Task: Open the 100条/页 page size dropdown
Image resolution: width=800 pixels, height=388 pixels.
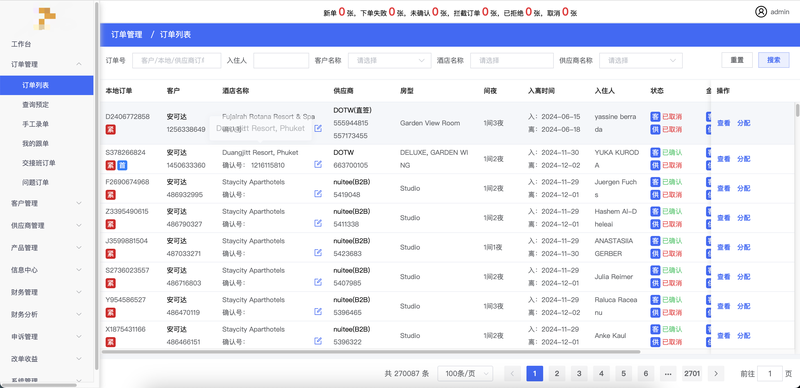Action: point(465,374)
